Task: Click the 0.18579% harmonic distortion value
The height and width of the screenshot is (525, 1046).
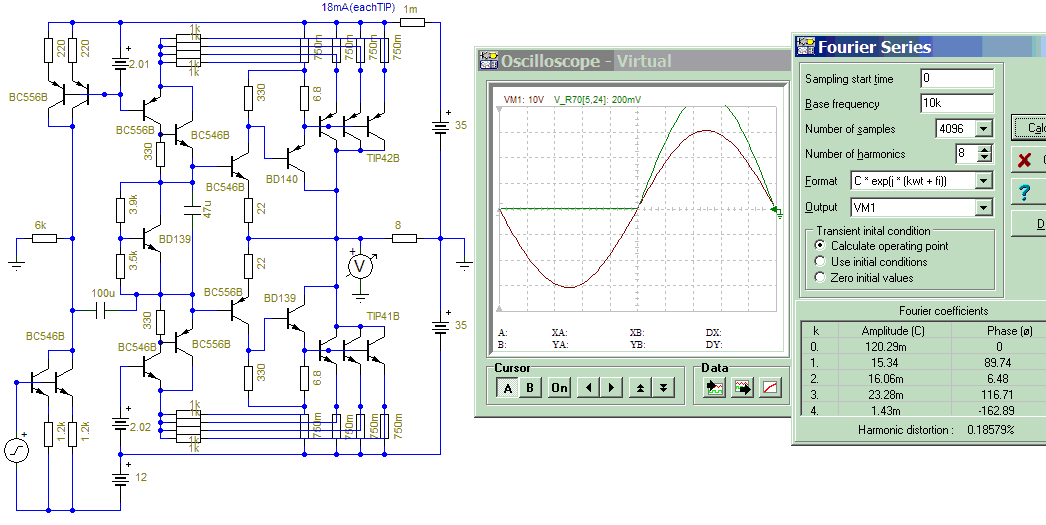Action: pos(991,430)
